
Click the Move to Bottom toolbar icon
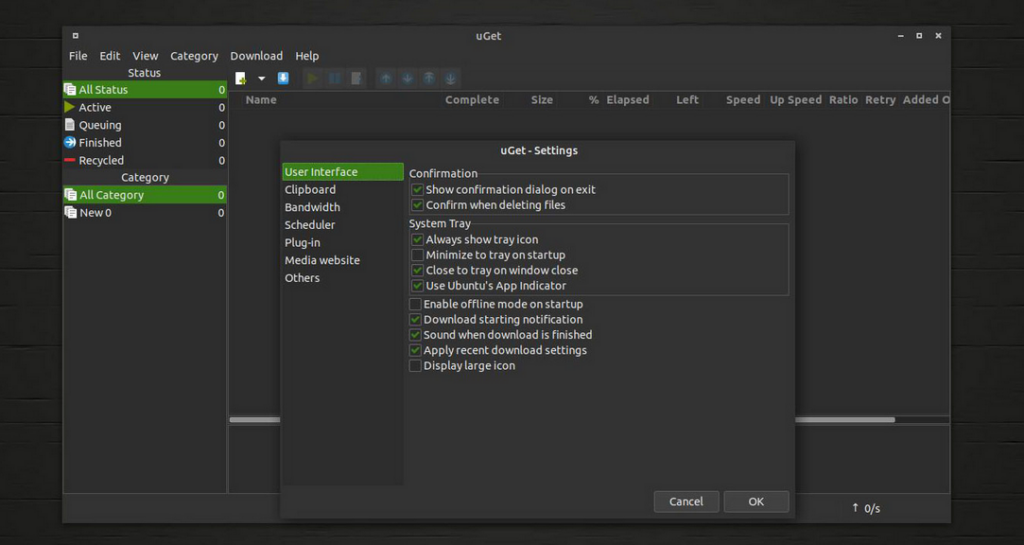451,78
